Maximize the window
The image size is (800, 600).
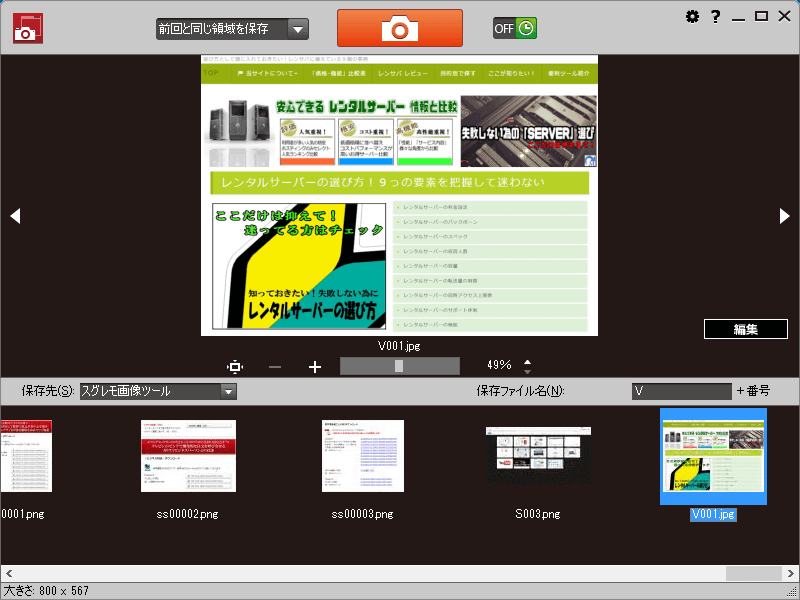tap(761, 16)
